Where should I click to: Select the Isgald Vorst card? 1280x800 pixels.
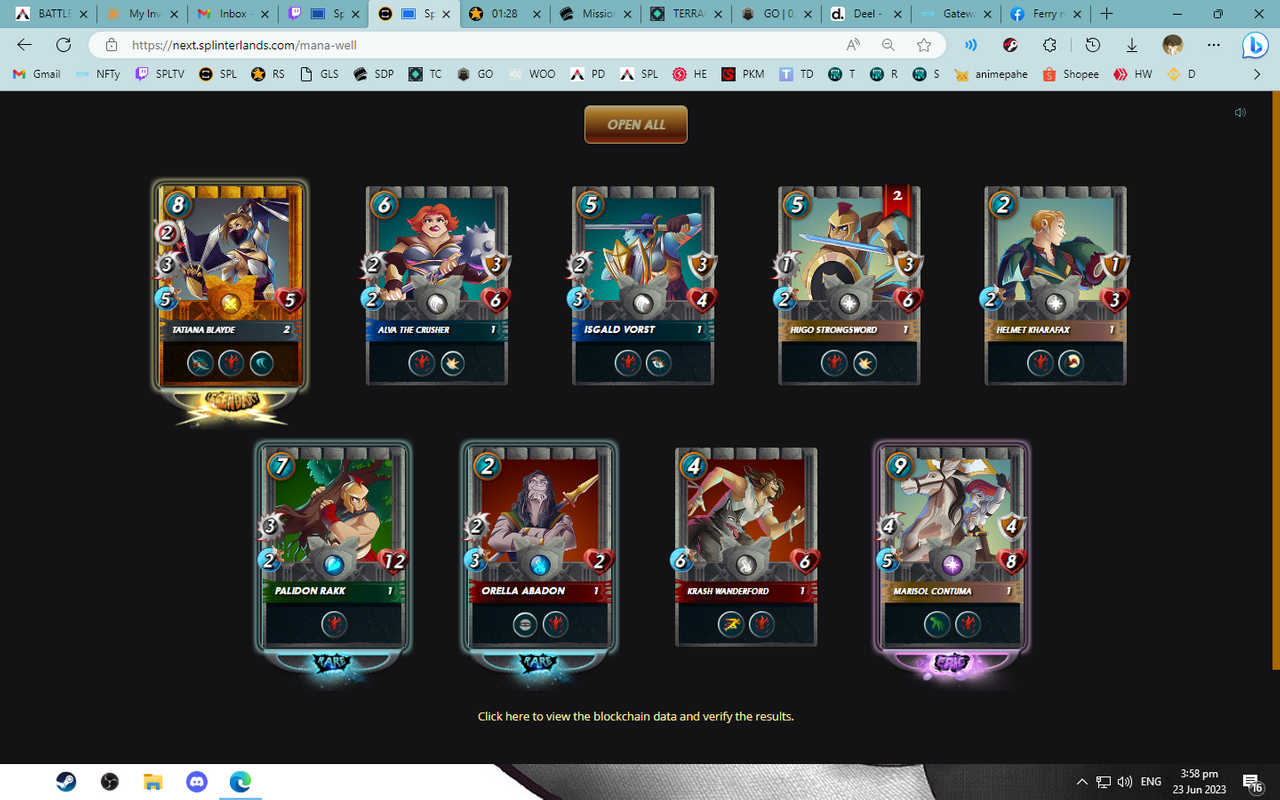643,286
